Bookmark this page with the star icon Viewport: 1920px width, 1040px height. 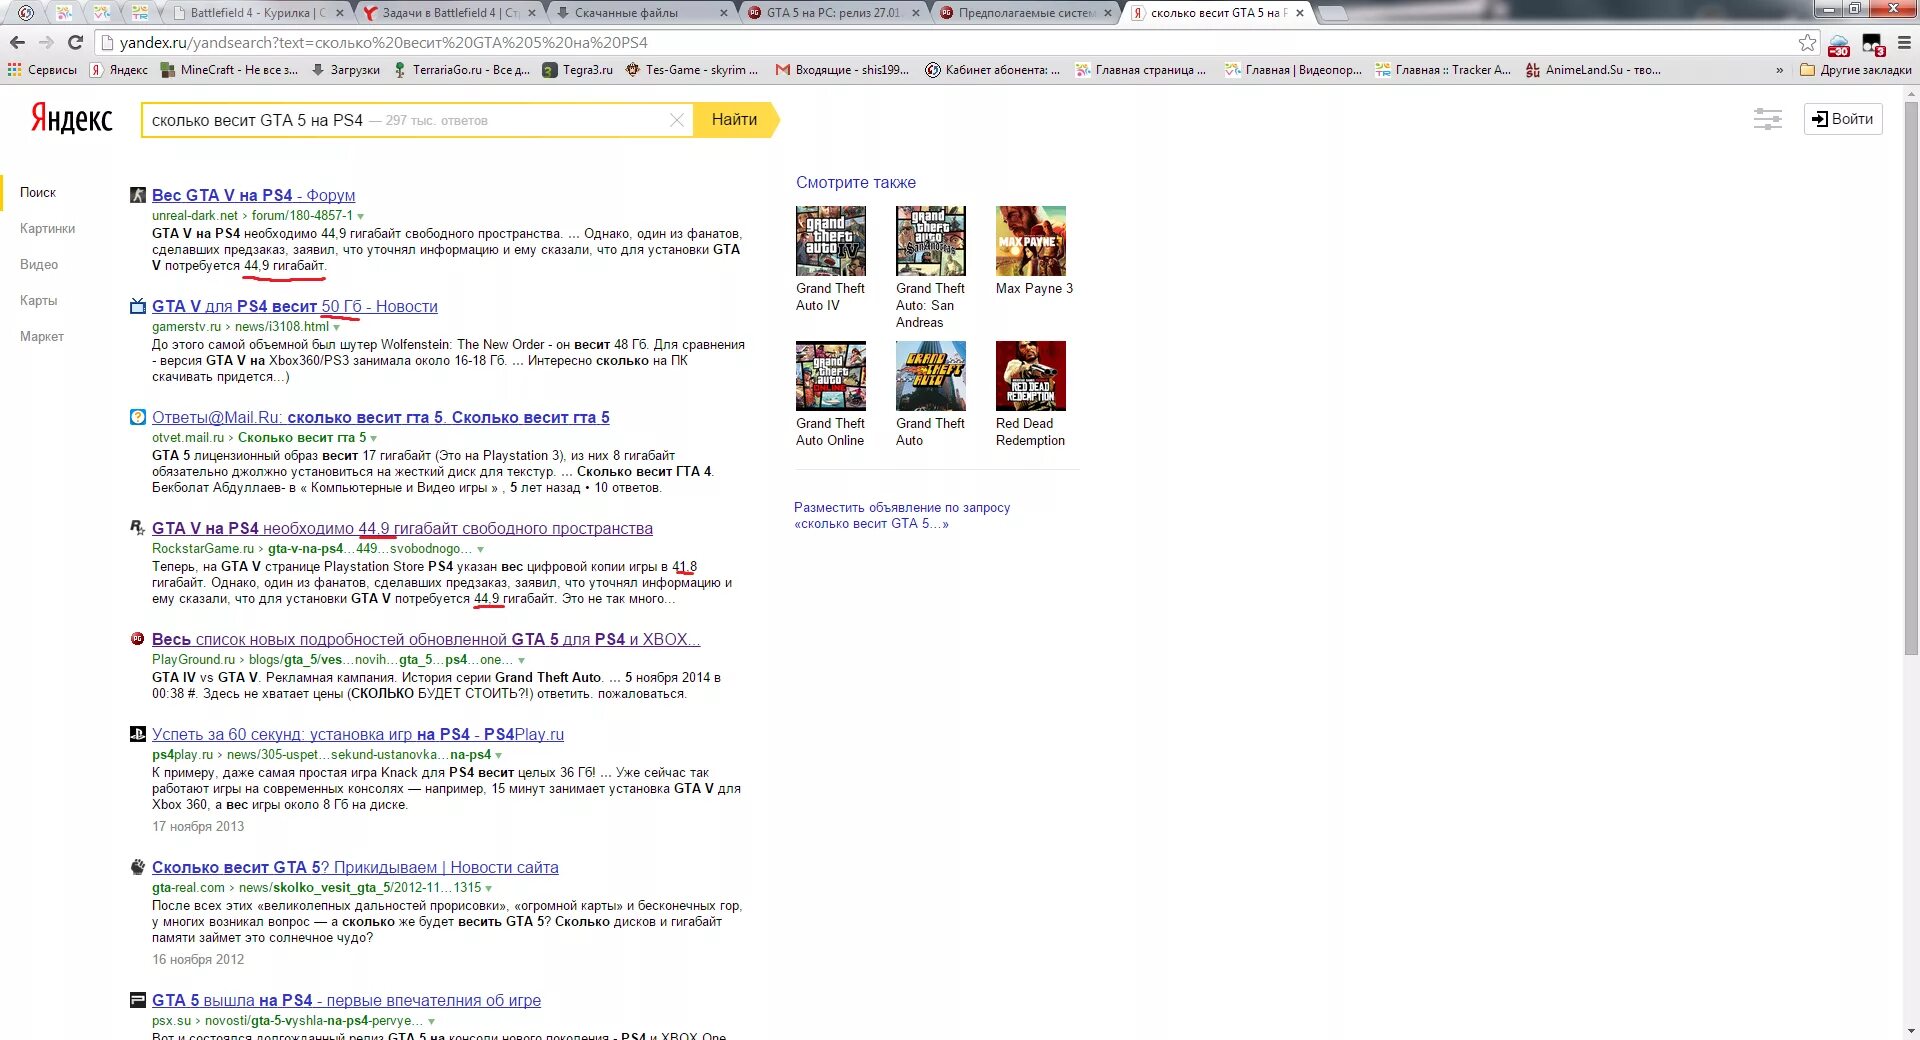(x=1807, y=43)
